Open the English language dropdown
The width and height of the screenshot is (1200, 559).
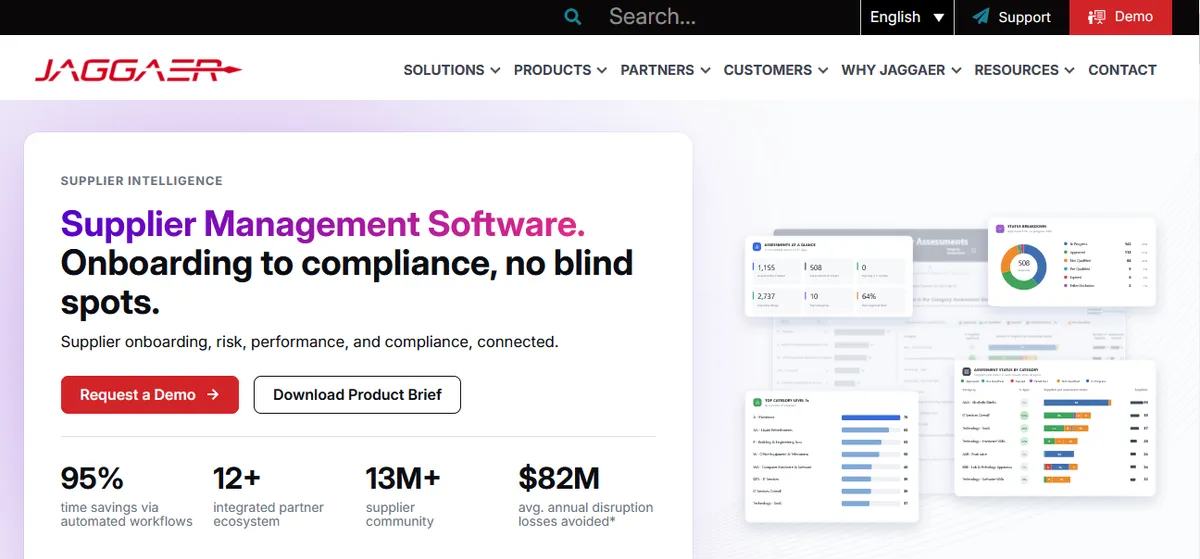907,17
